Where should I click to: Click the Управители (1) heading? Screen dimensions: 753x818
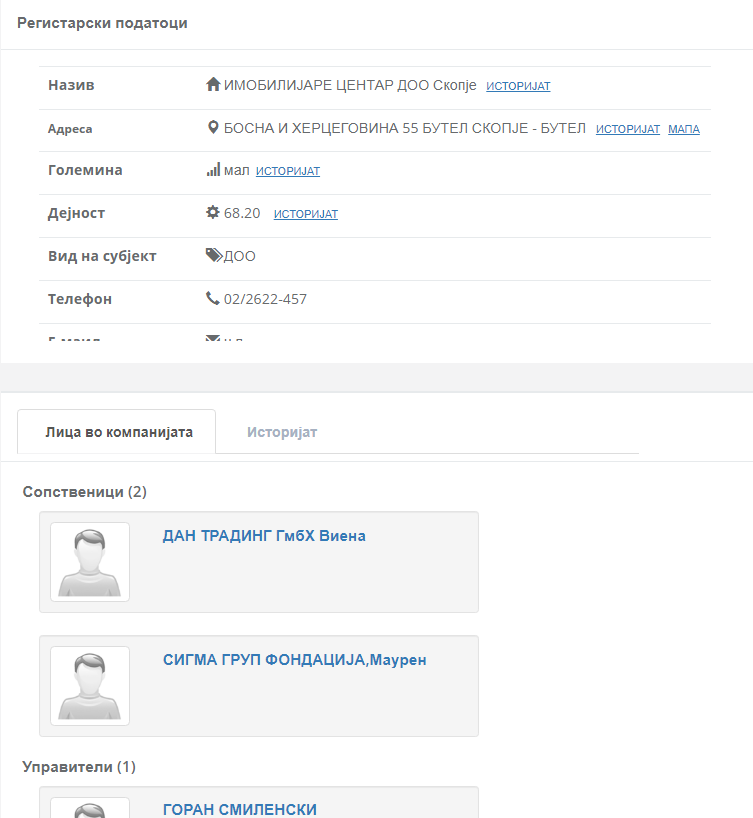click(79, 766)
